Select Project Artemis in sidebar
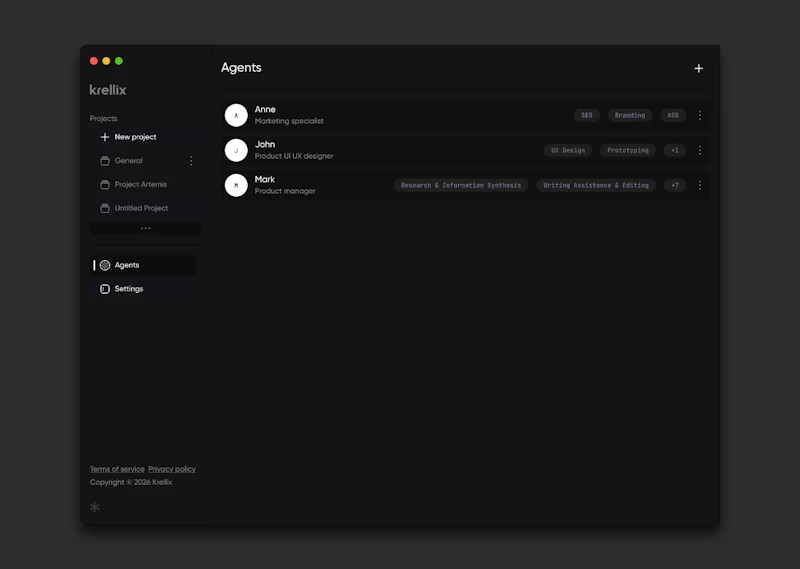The width and height of the screenshot is (800, 569). [143, 184]
